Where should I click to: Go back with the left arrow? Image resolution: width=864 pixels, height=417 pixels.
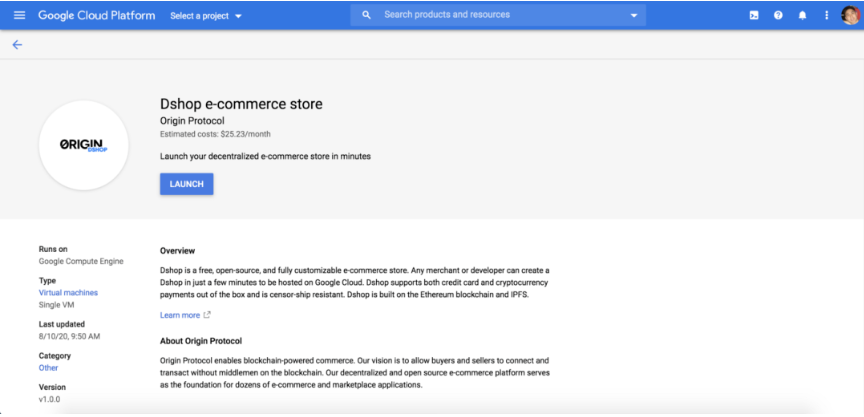click(18, 45)
